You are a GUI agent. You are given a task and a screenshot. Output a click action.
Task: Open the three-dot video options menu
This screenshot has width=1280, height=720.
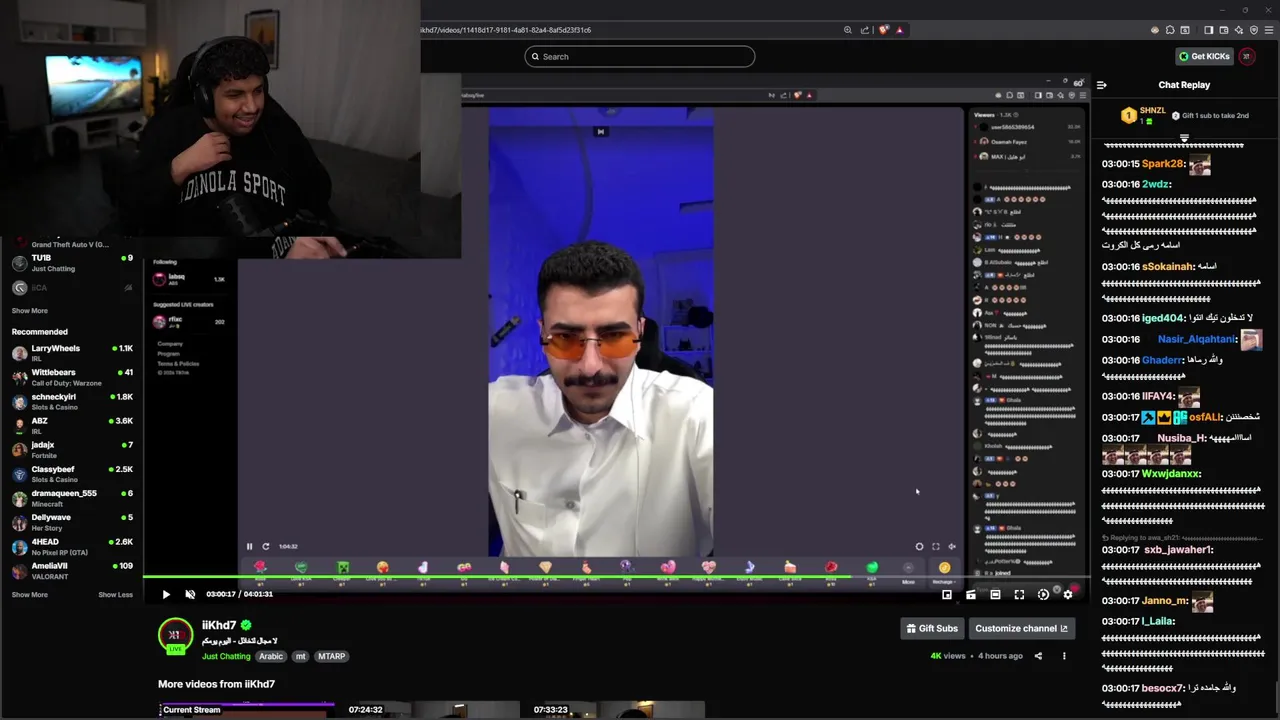1064,656
